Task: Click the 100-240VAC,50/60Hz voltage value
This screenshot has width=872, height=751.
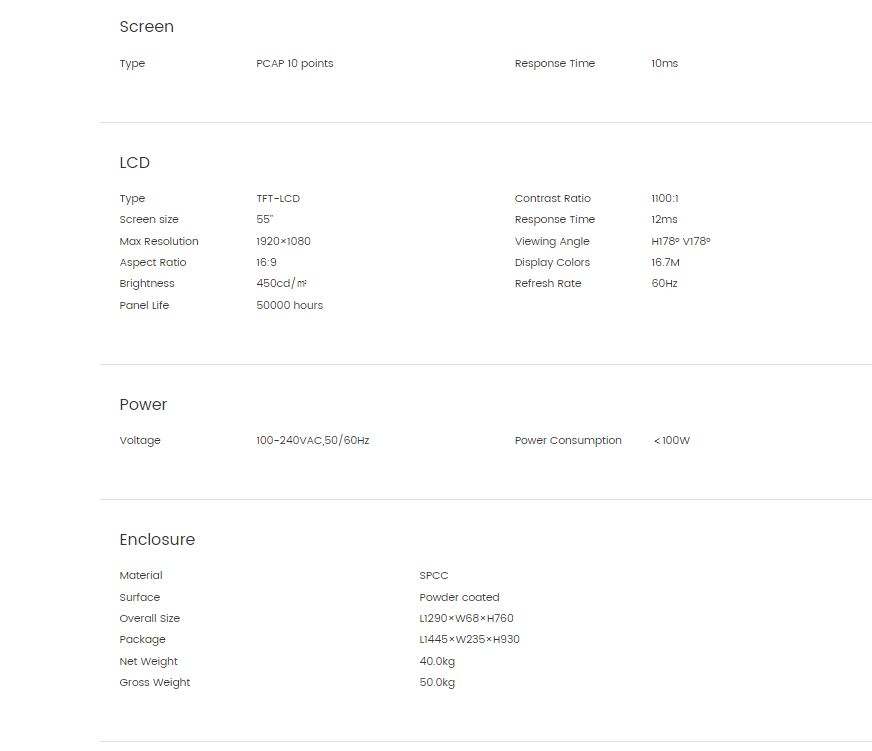Action: [313, 441]
